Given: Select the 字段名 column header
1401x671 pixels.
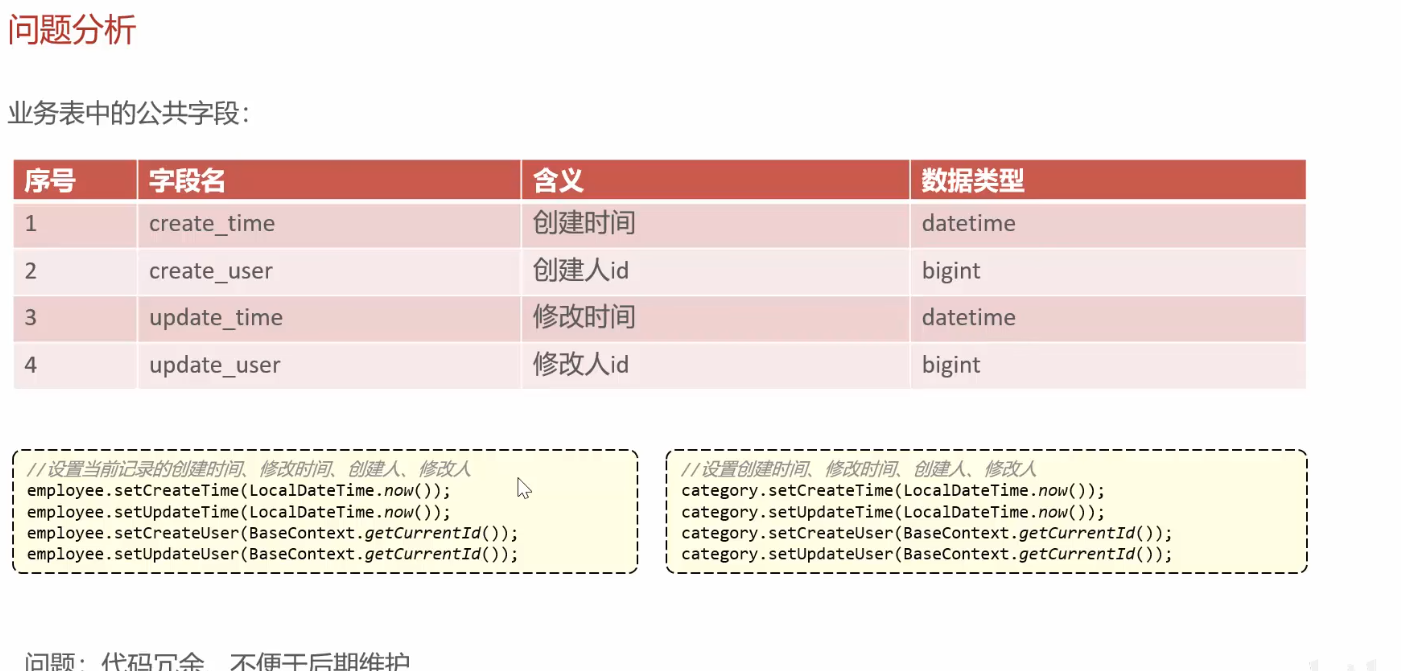Looking at the screenshot, I should tap(187, 181).
